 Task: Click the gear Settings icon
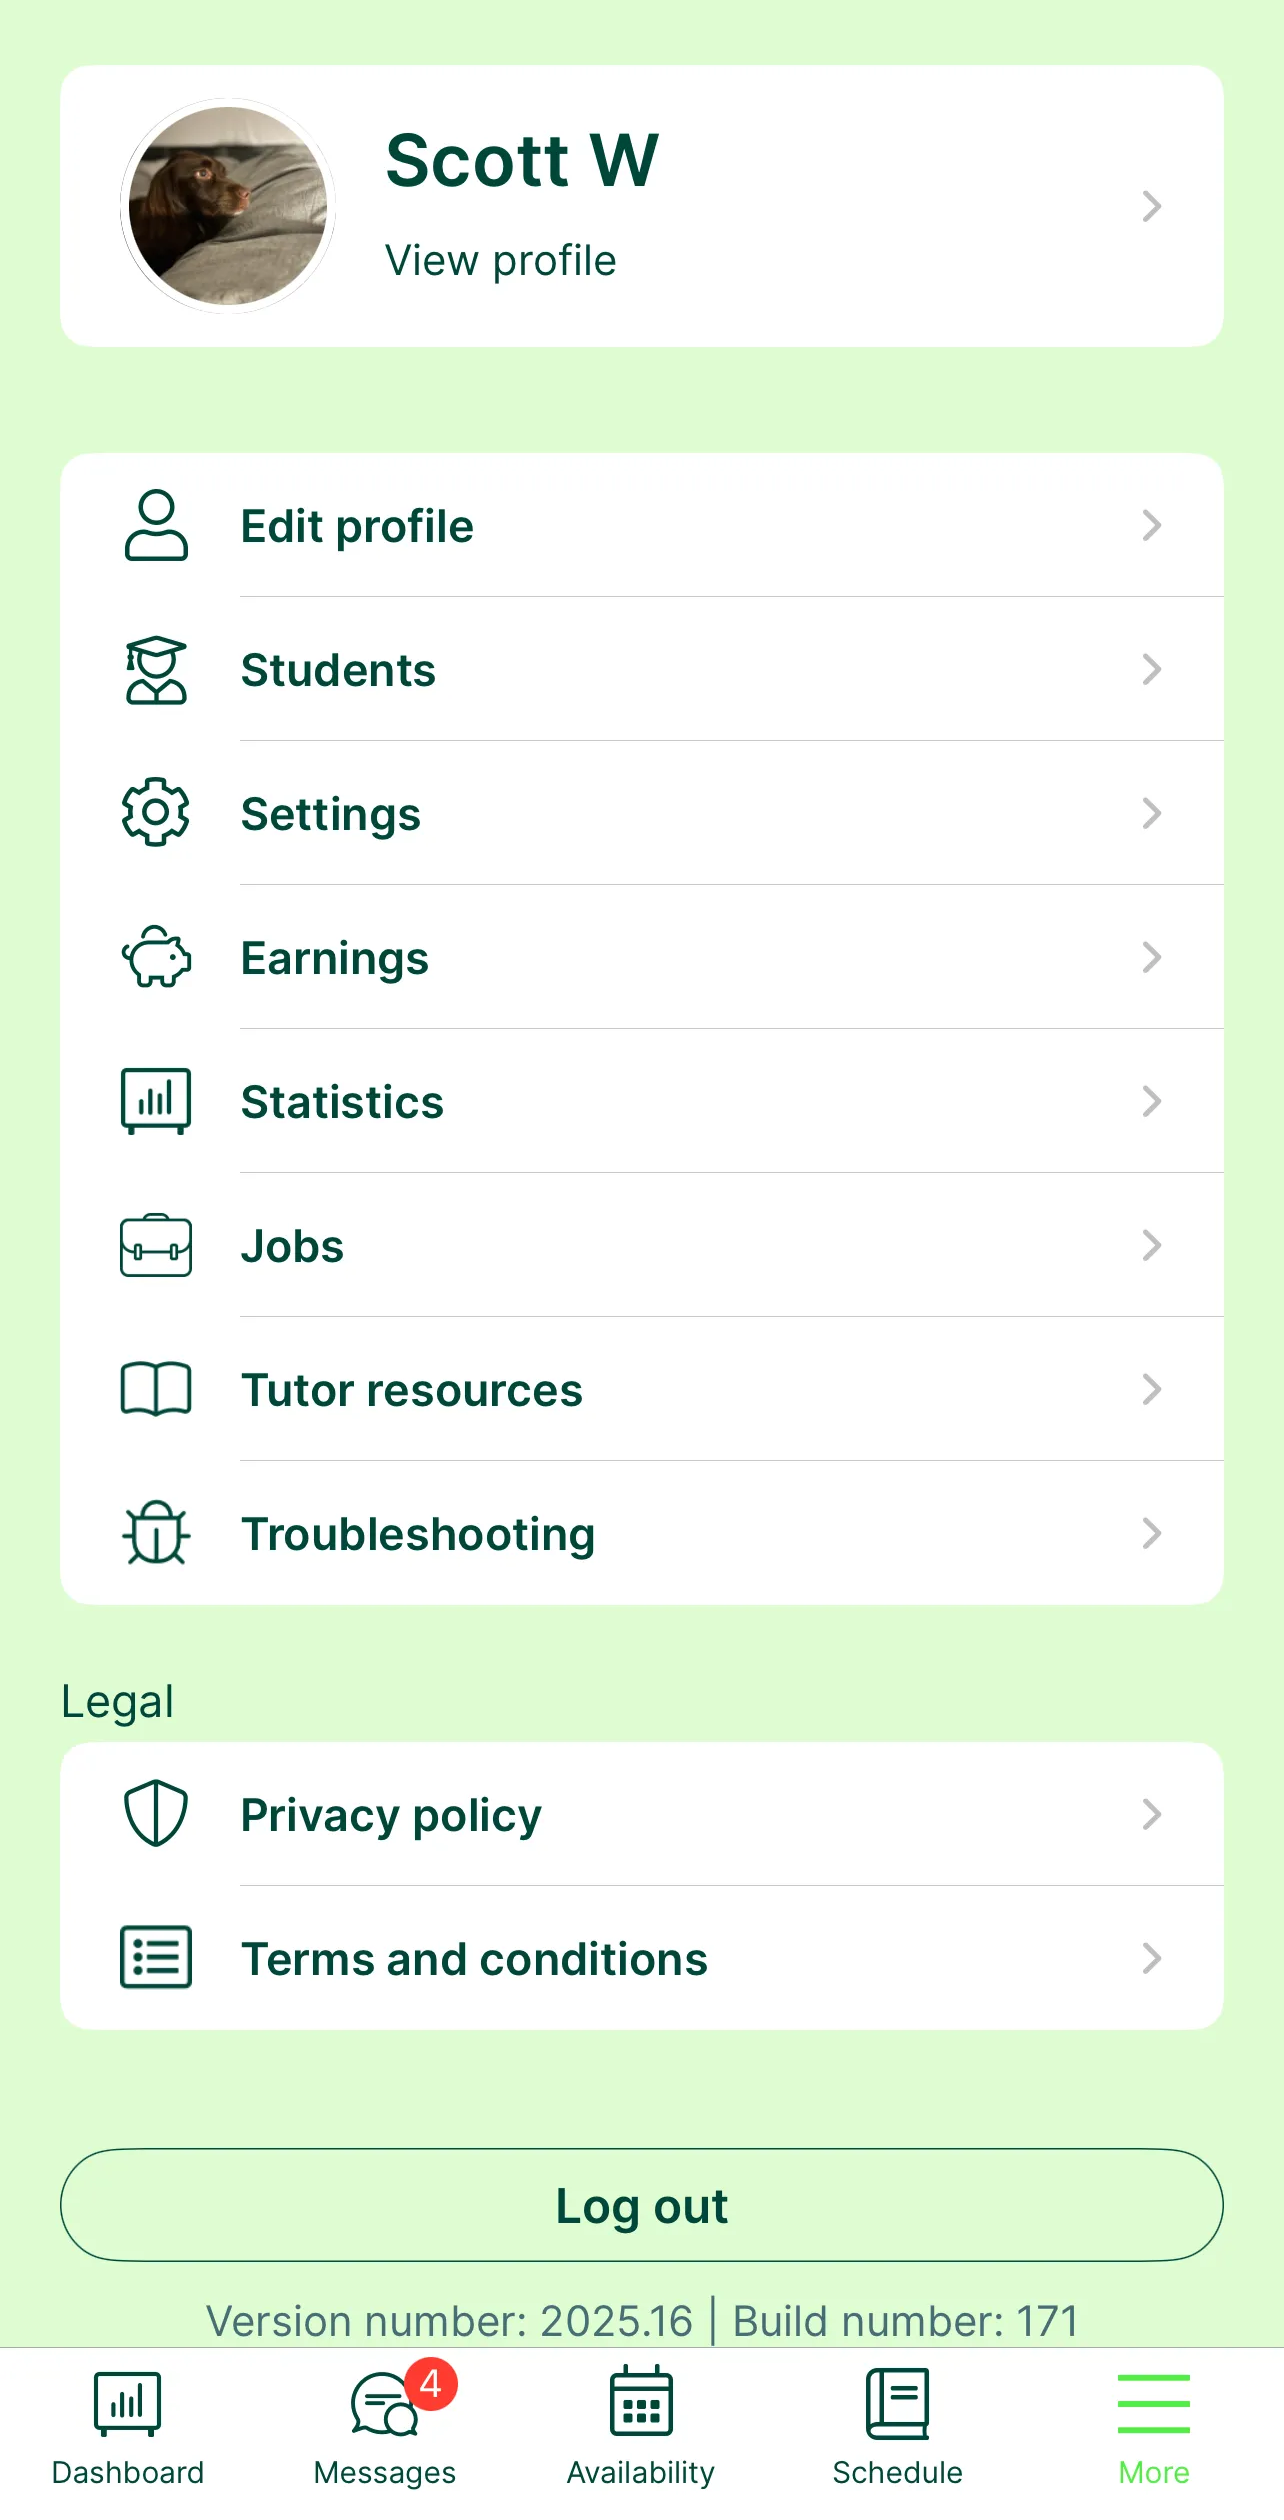[x=155, y=812]
